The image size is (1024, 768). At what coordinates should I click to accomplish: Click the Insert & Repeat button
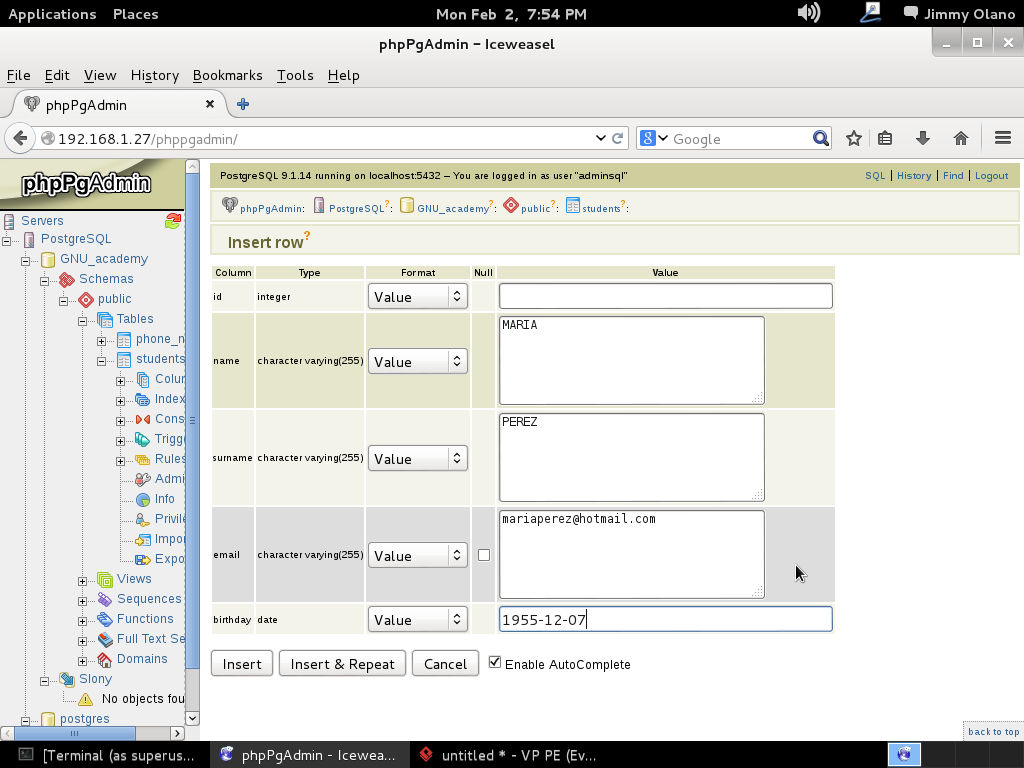pyautogui.click(x=342, y=664)
